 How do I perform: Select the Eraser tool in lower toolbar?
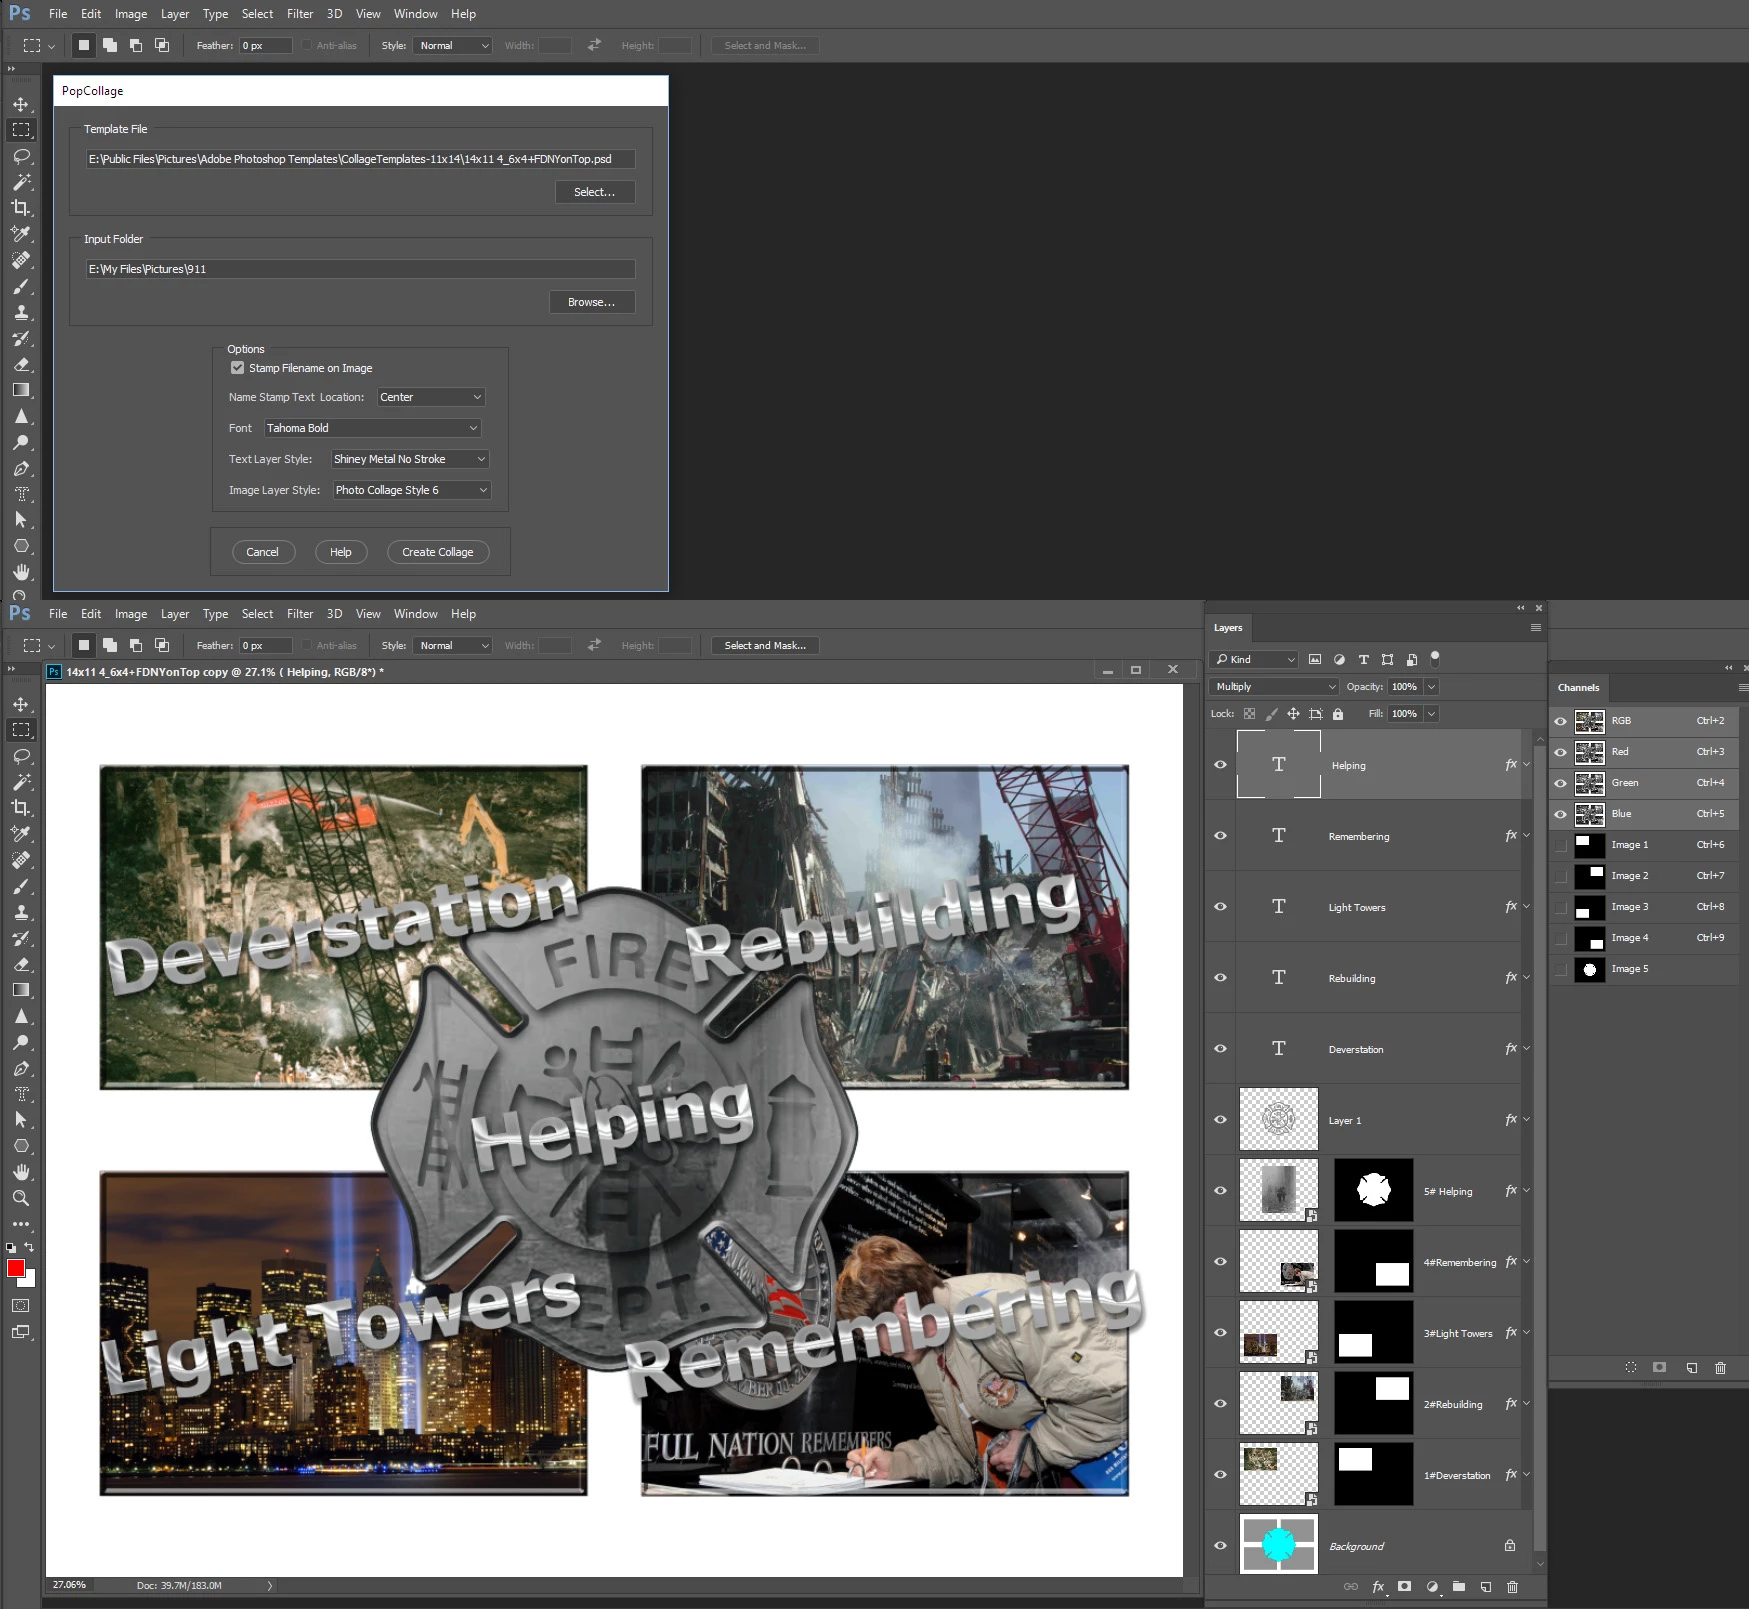(20, 964)
